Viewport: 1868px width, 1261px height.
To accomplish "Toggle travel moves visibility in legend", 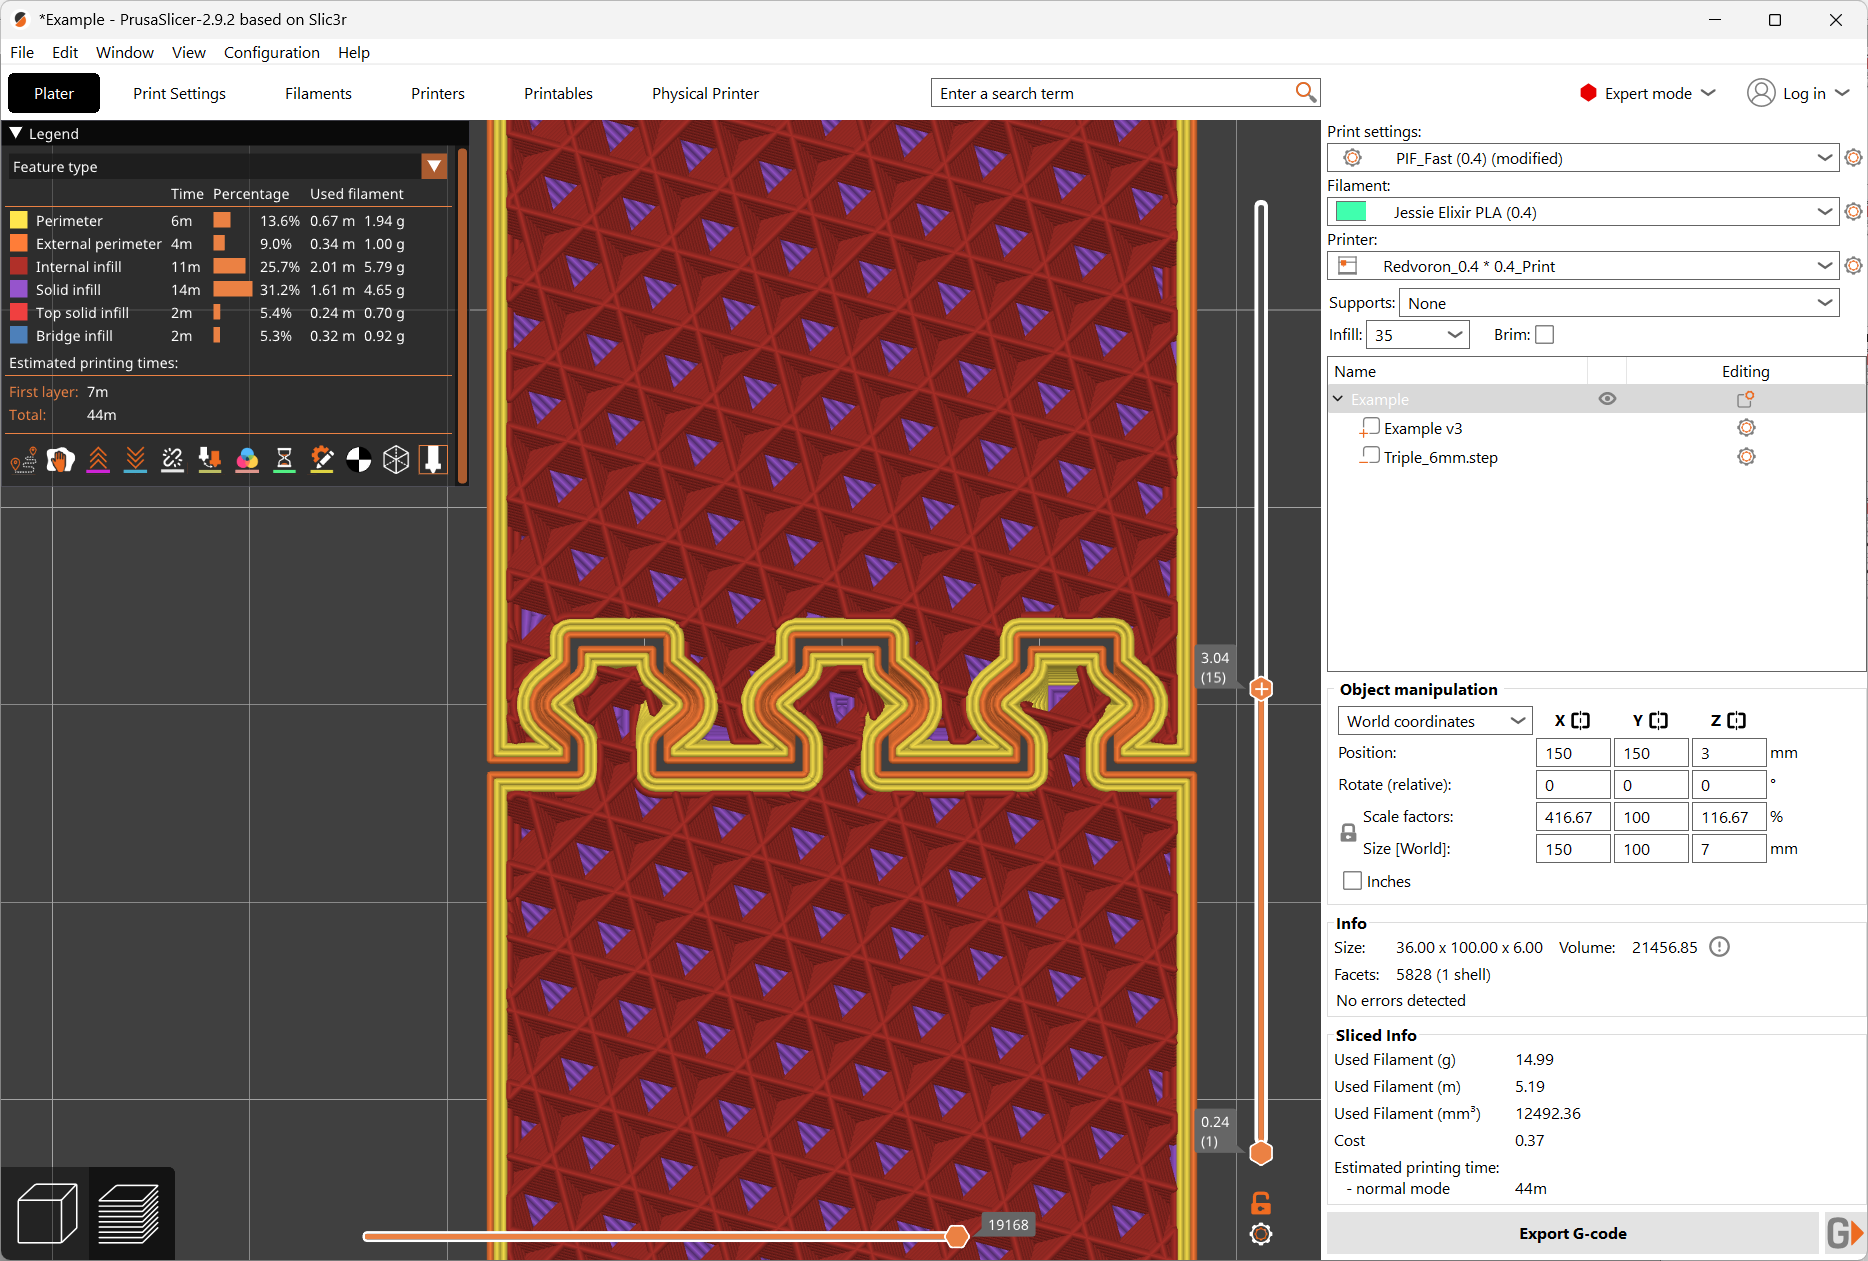I will 23,460.
